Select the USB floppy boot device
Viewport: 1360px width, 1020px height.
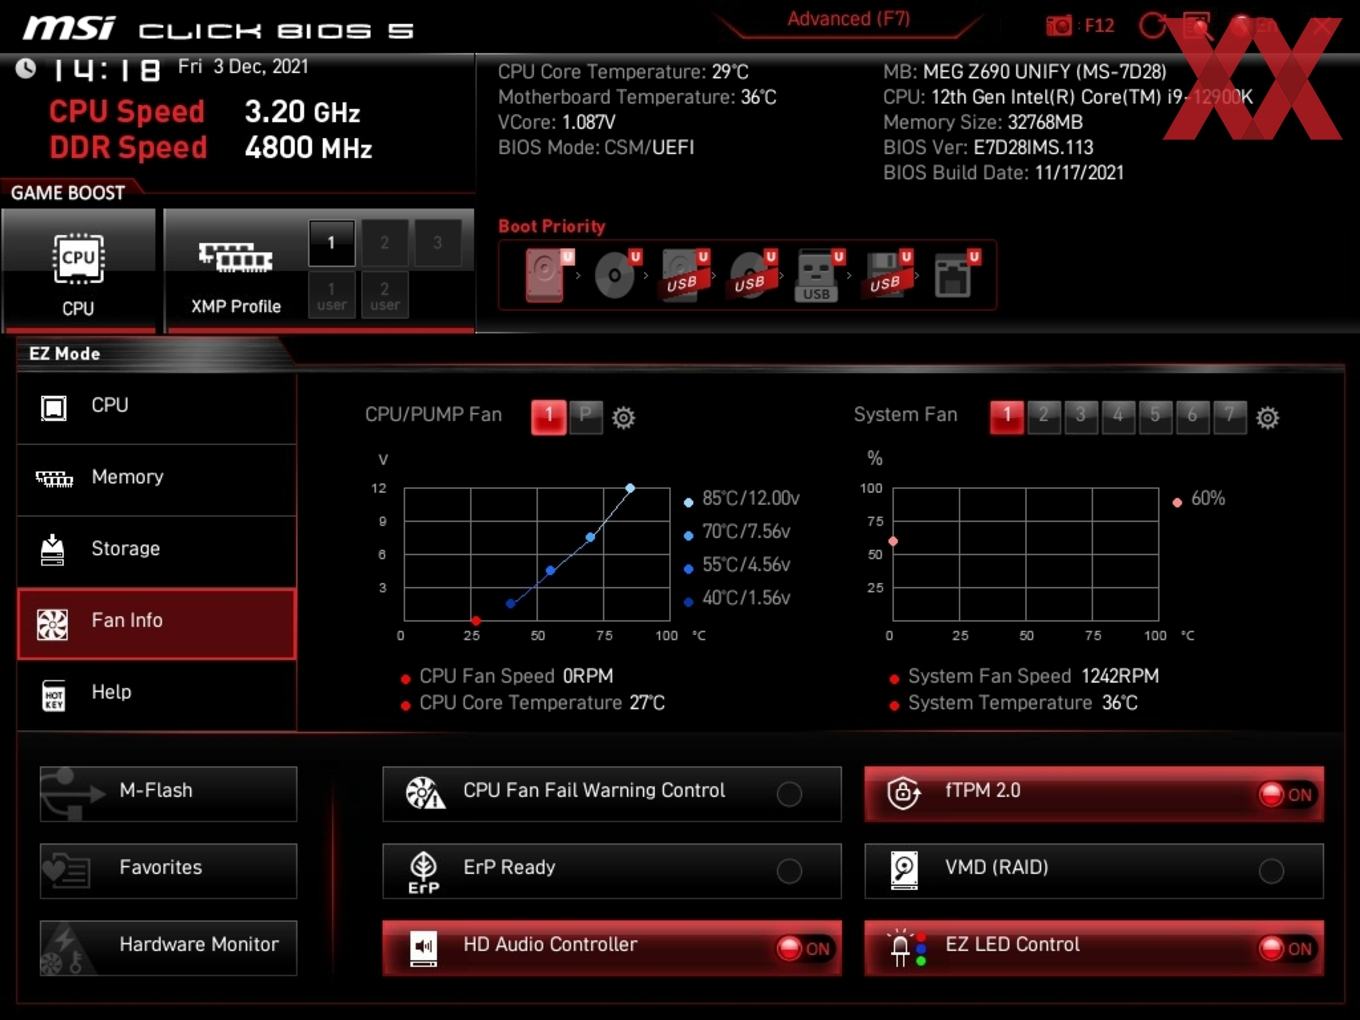click(887, 274)
